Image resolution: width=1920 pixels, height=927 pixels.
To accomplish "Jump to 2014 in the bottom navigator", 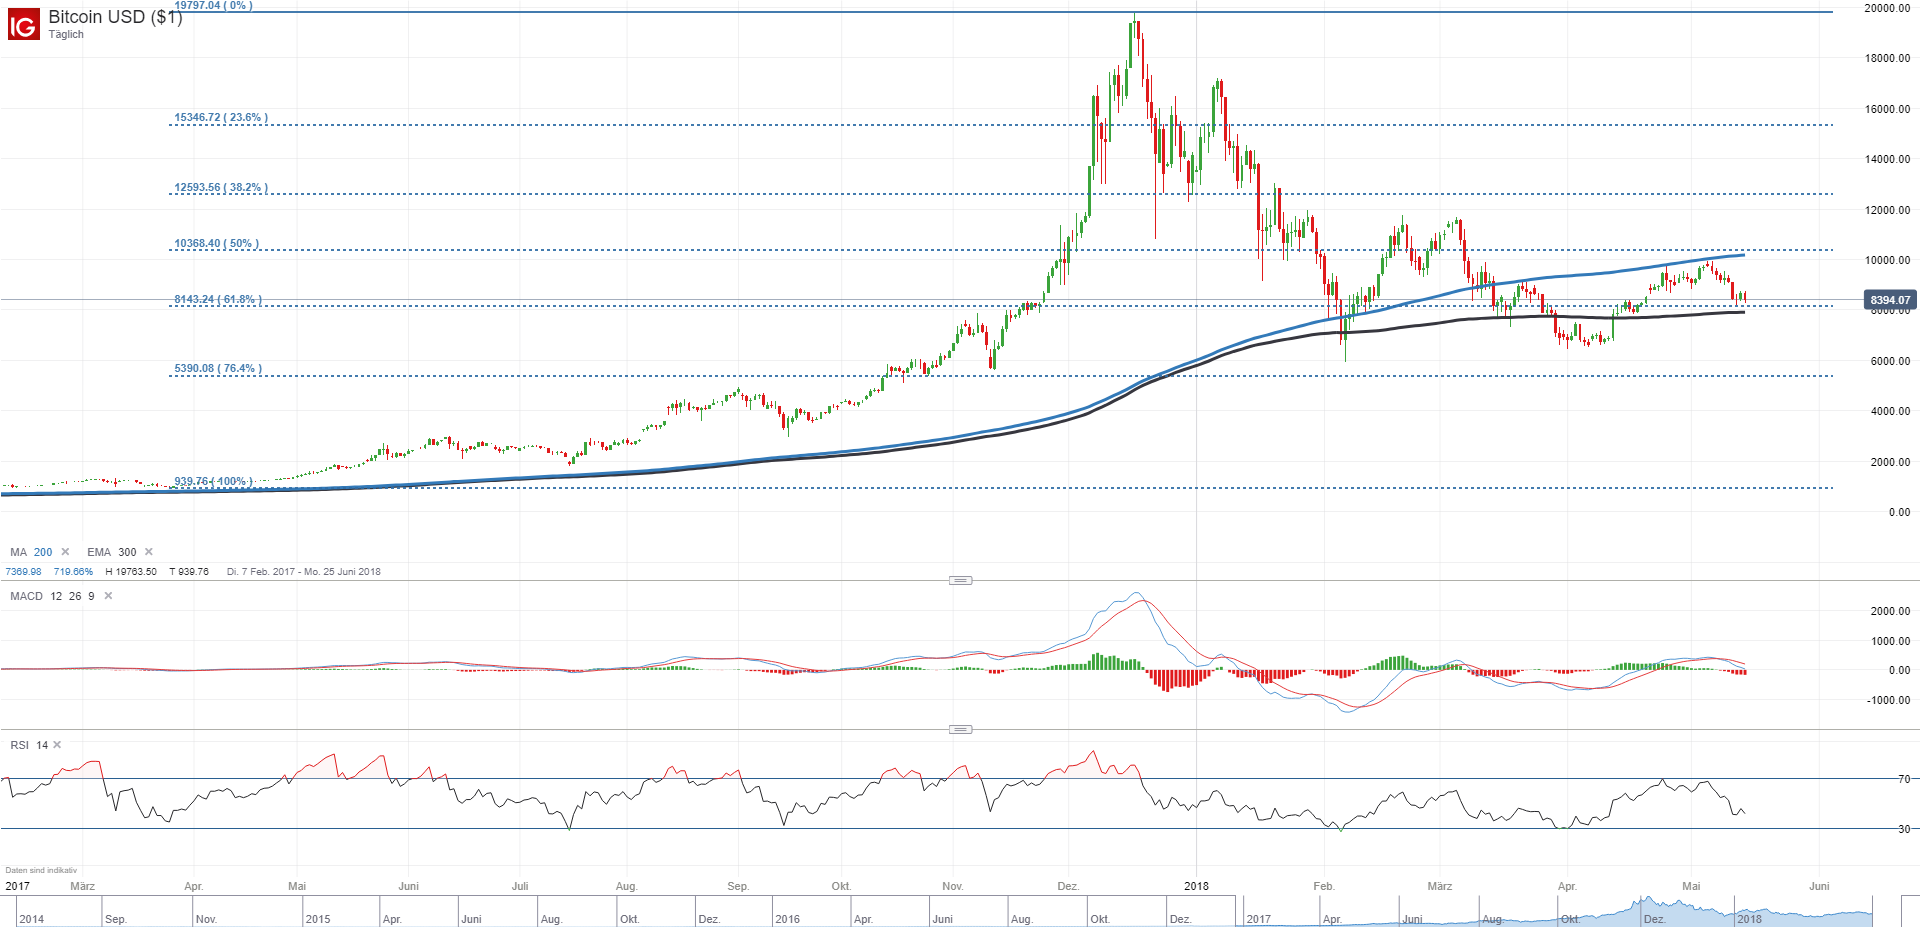I will click(32, 919).
